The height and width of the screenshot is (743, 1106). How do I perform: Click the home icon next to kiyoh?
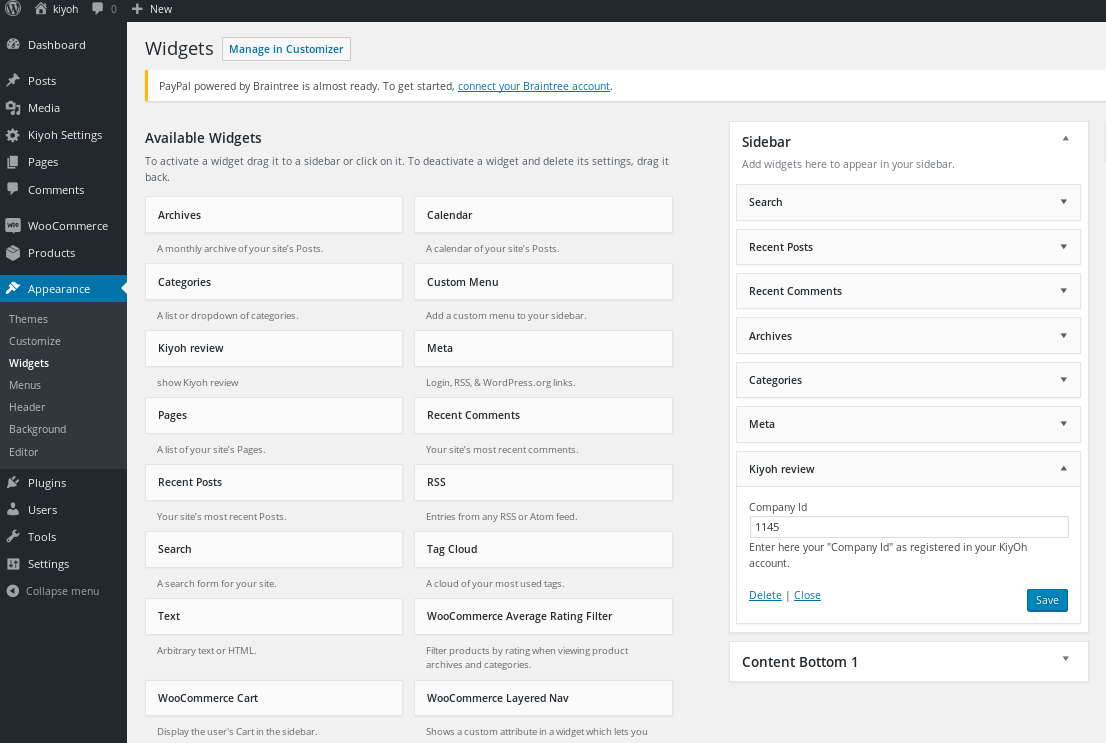coord(41,8)
